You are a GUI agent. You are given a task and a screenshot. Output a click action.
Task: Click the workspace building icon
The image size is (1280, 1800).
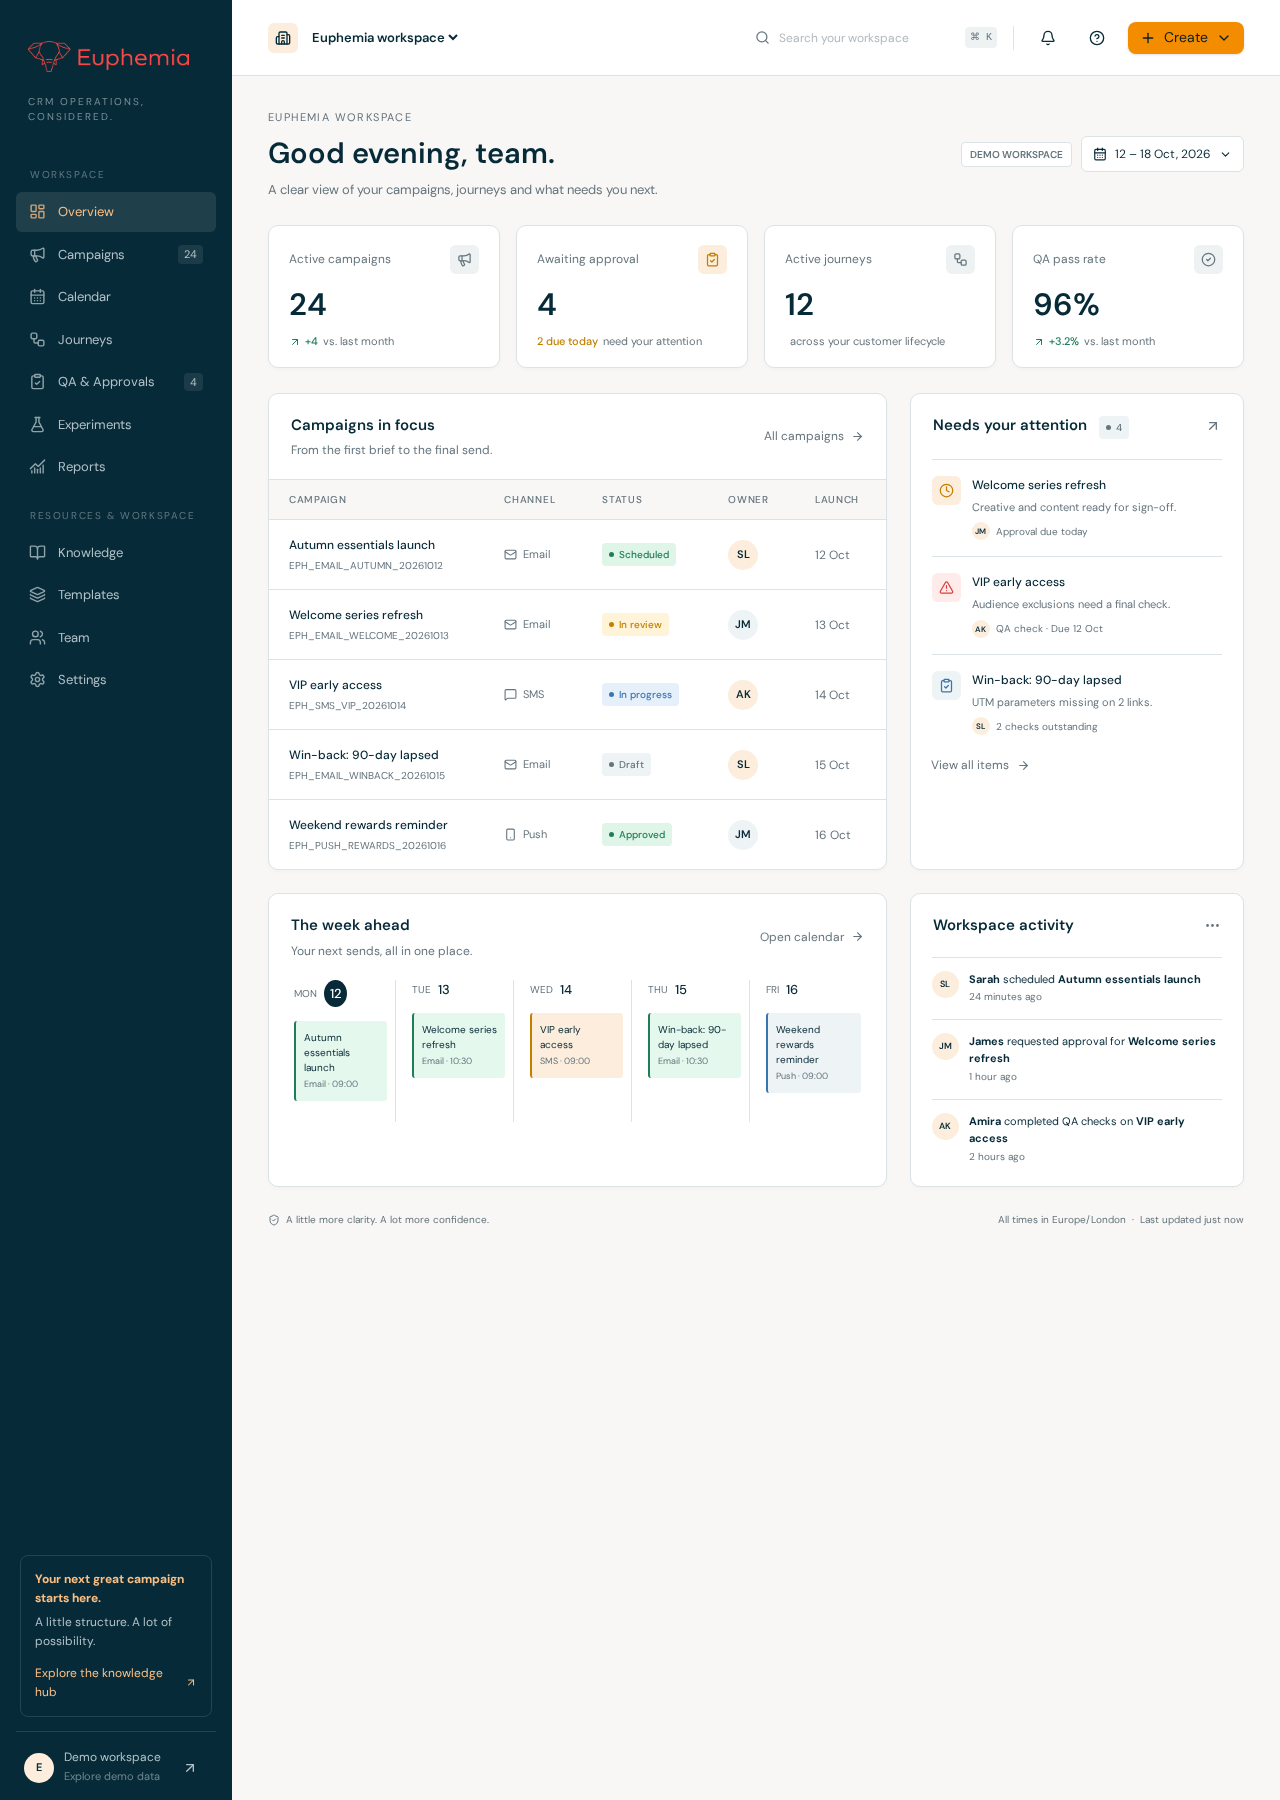pos(283,38)
